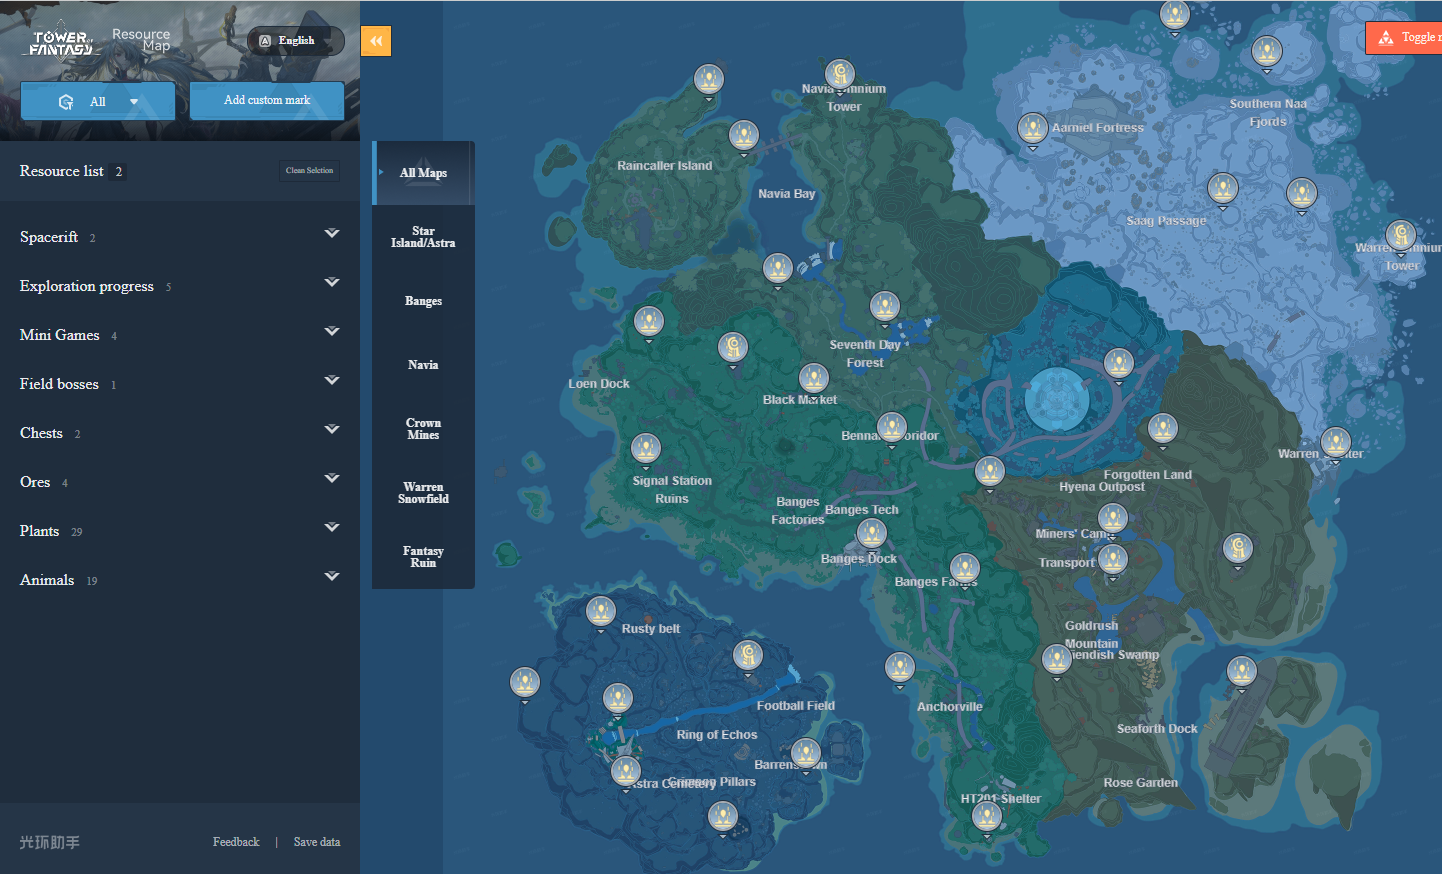Image resolution: width=1442 pixels, height=874 pixels.
Task: Click the Warren Shelter spacerift marker
Action: pyautogui.click(x=1336, y=443)
